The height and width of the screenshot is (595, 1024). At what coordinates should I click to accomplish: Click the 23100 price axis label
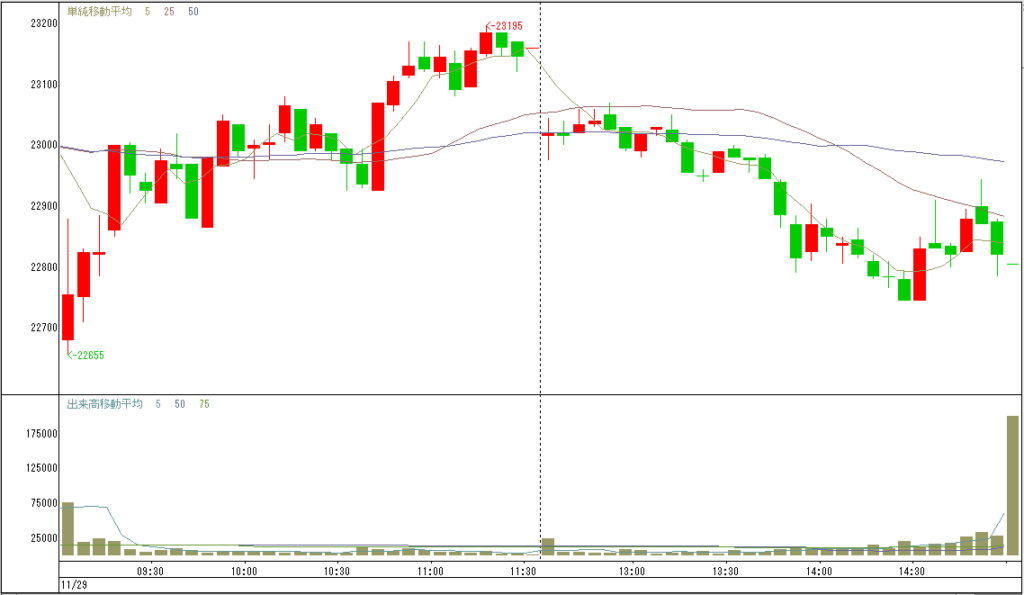44,84
